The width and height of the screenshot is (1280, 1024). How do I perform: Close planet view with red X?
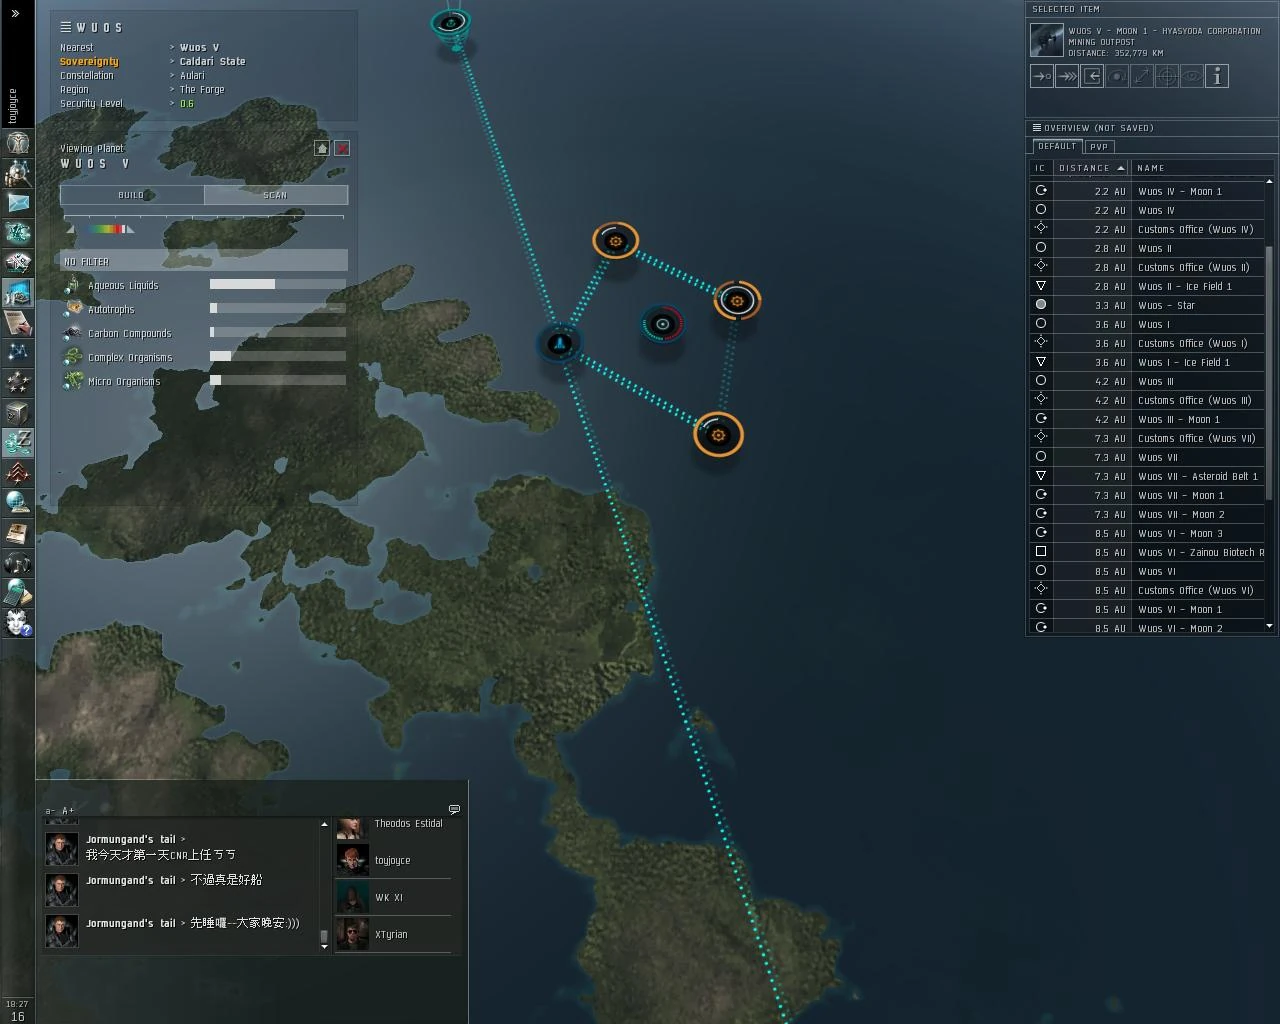342,148
